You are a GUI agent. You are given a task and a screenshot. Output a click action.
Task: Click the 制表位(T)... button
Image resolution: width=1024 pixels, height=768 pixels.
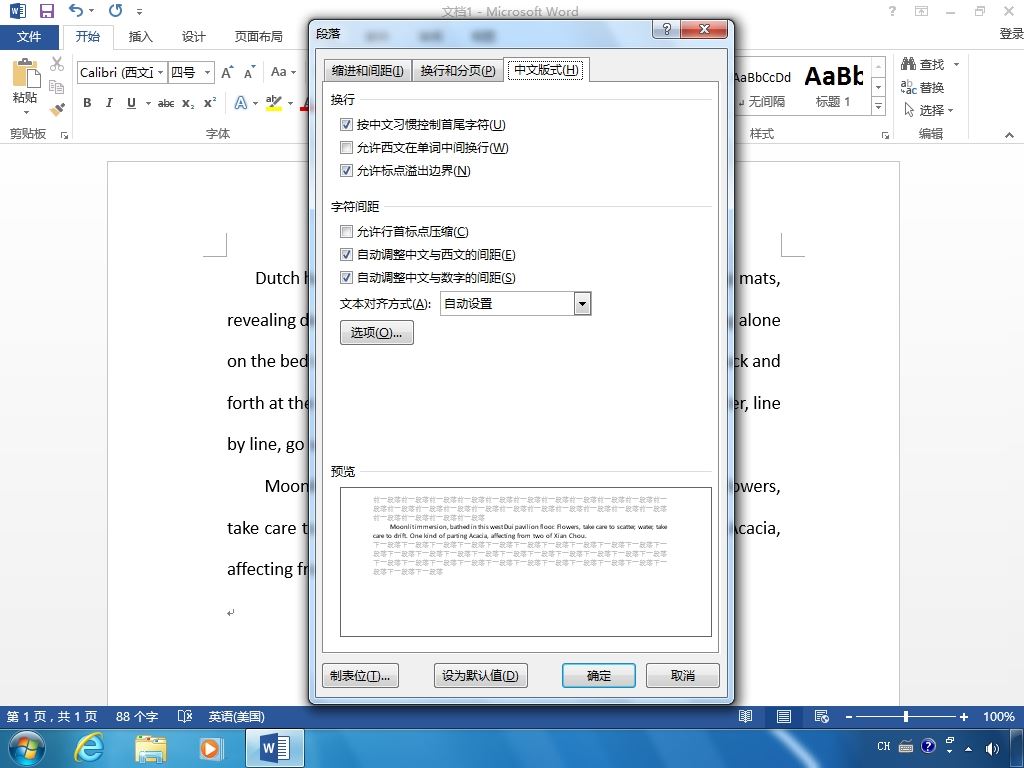pyautogui.click(x=360, y=675)
